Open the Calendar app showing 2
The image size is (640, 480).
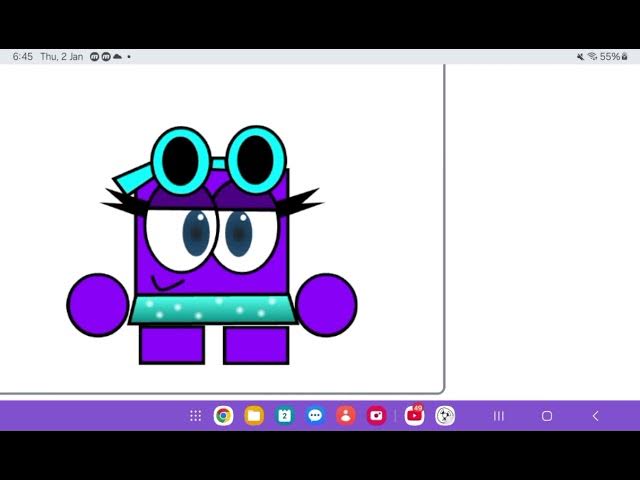[284, 416]
